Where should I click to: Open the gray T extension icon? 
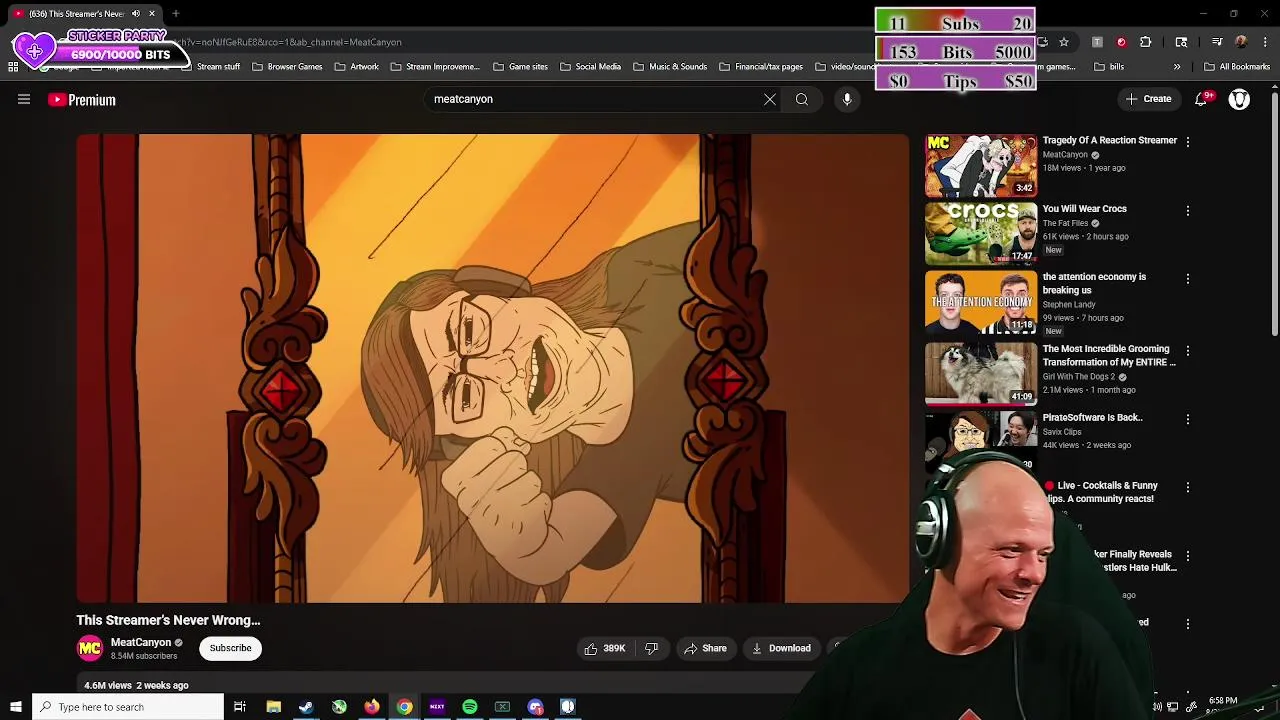click(x=1097, y=42)
